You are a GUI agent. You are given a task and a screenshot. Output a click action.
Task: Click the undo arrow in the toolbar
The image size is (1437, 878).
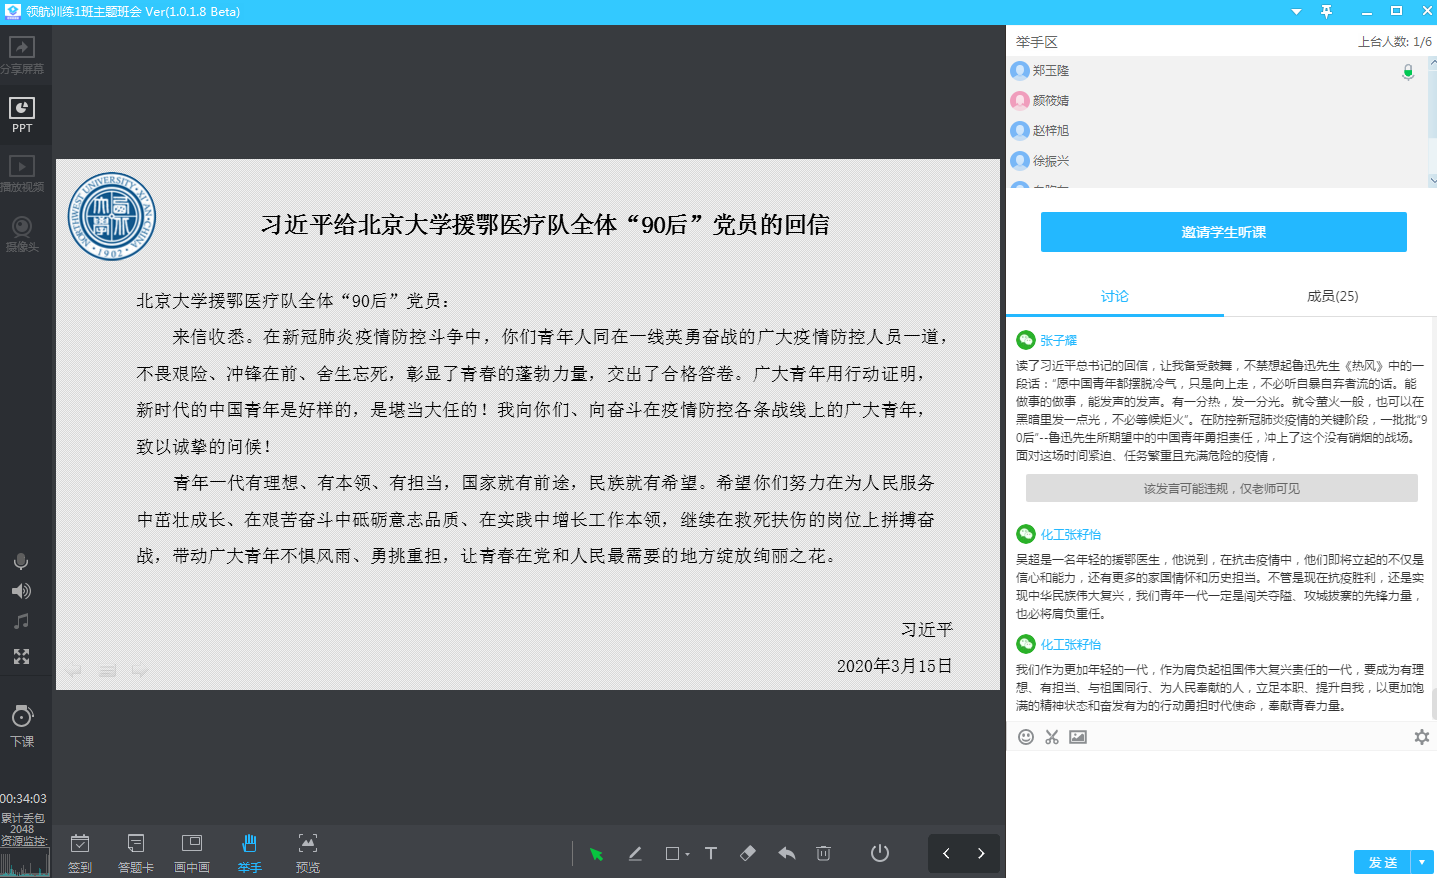(787, 853)
